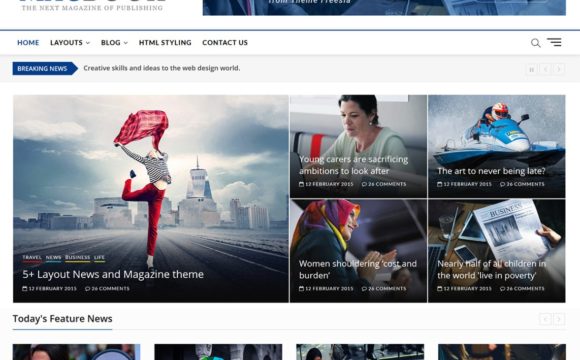Open comments on 'art to never being late' post

coord(522,184)
